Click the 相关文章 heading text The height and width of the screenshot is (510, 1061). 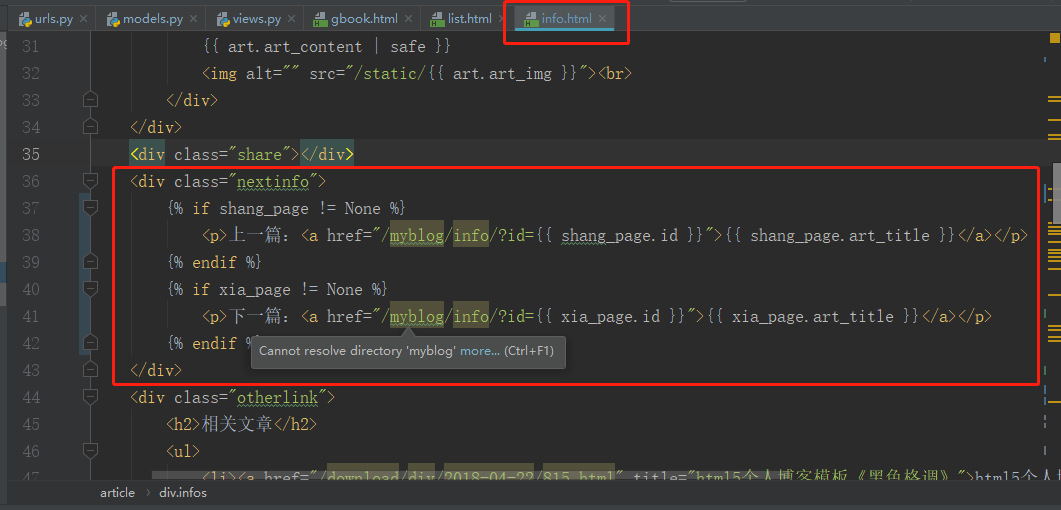coord(238,425)
